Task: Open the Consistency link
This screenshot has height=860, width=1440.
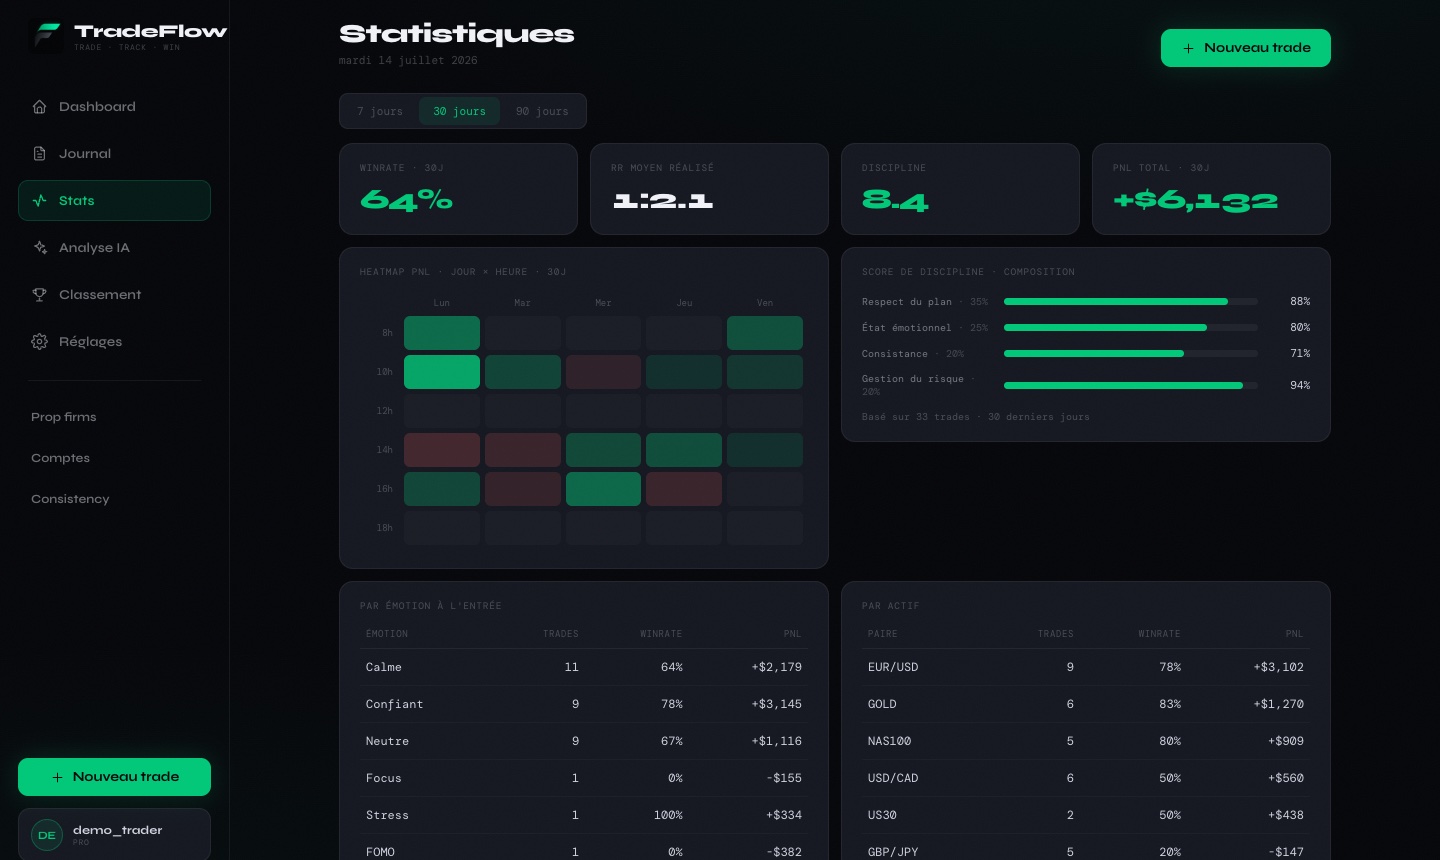Action: (x=70, y=499)
